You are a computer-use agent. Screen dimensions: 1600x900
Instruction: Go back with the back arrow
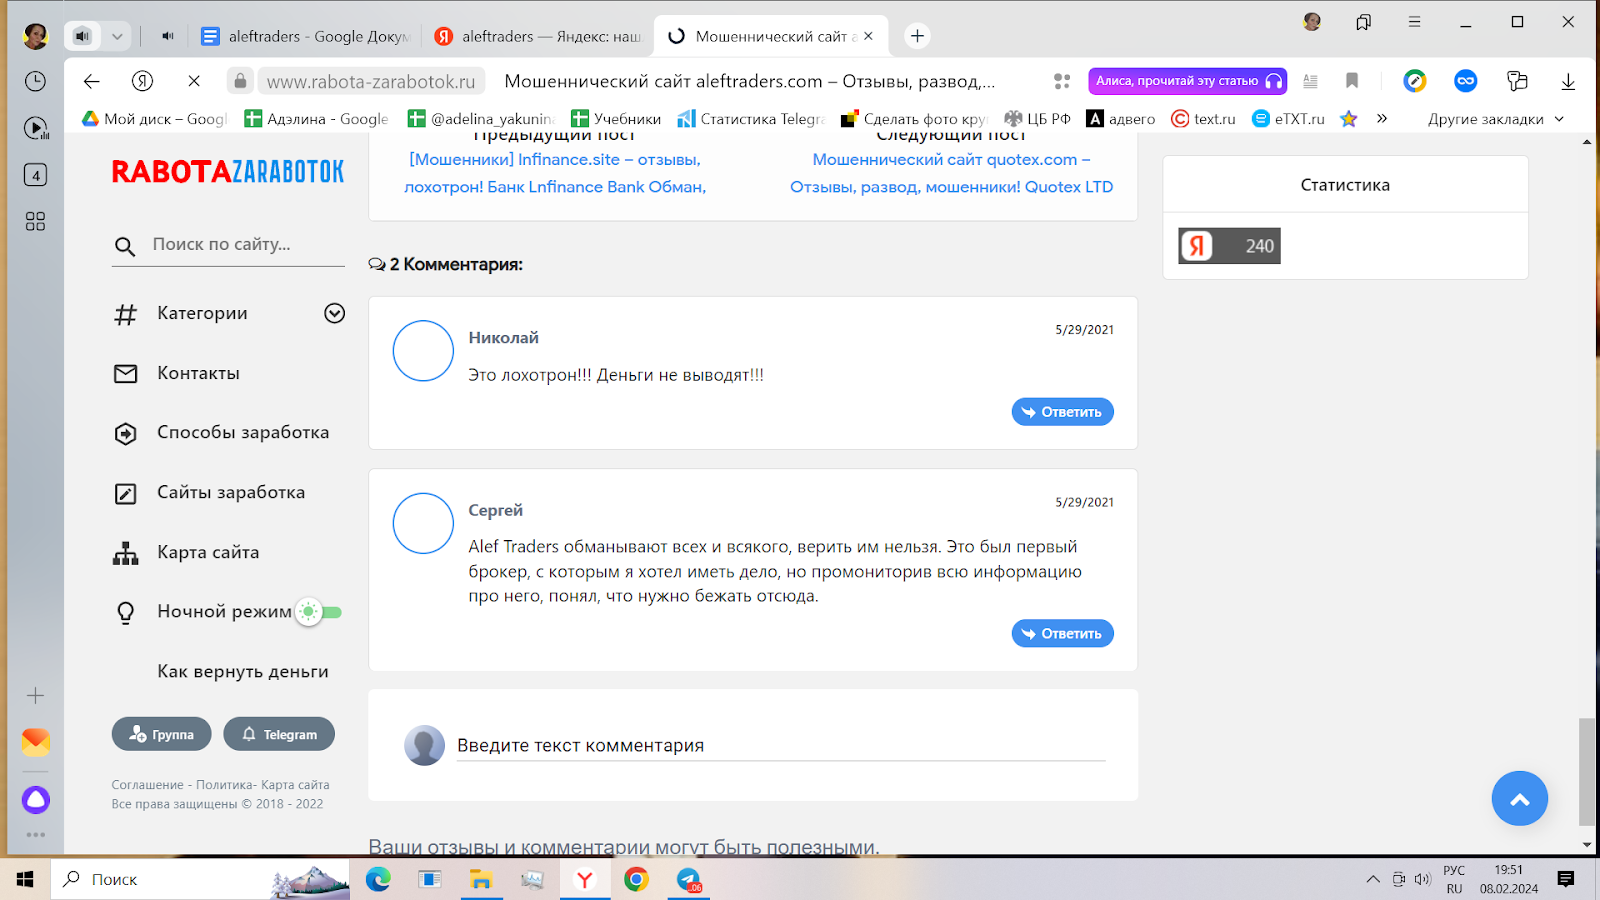pyautogui.click(x=91, y=81)
